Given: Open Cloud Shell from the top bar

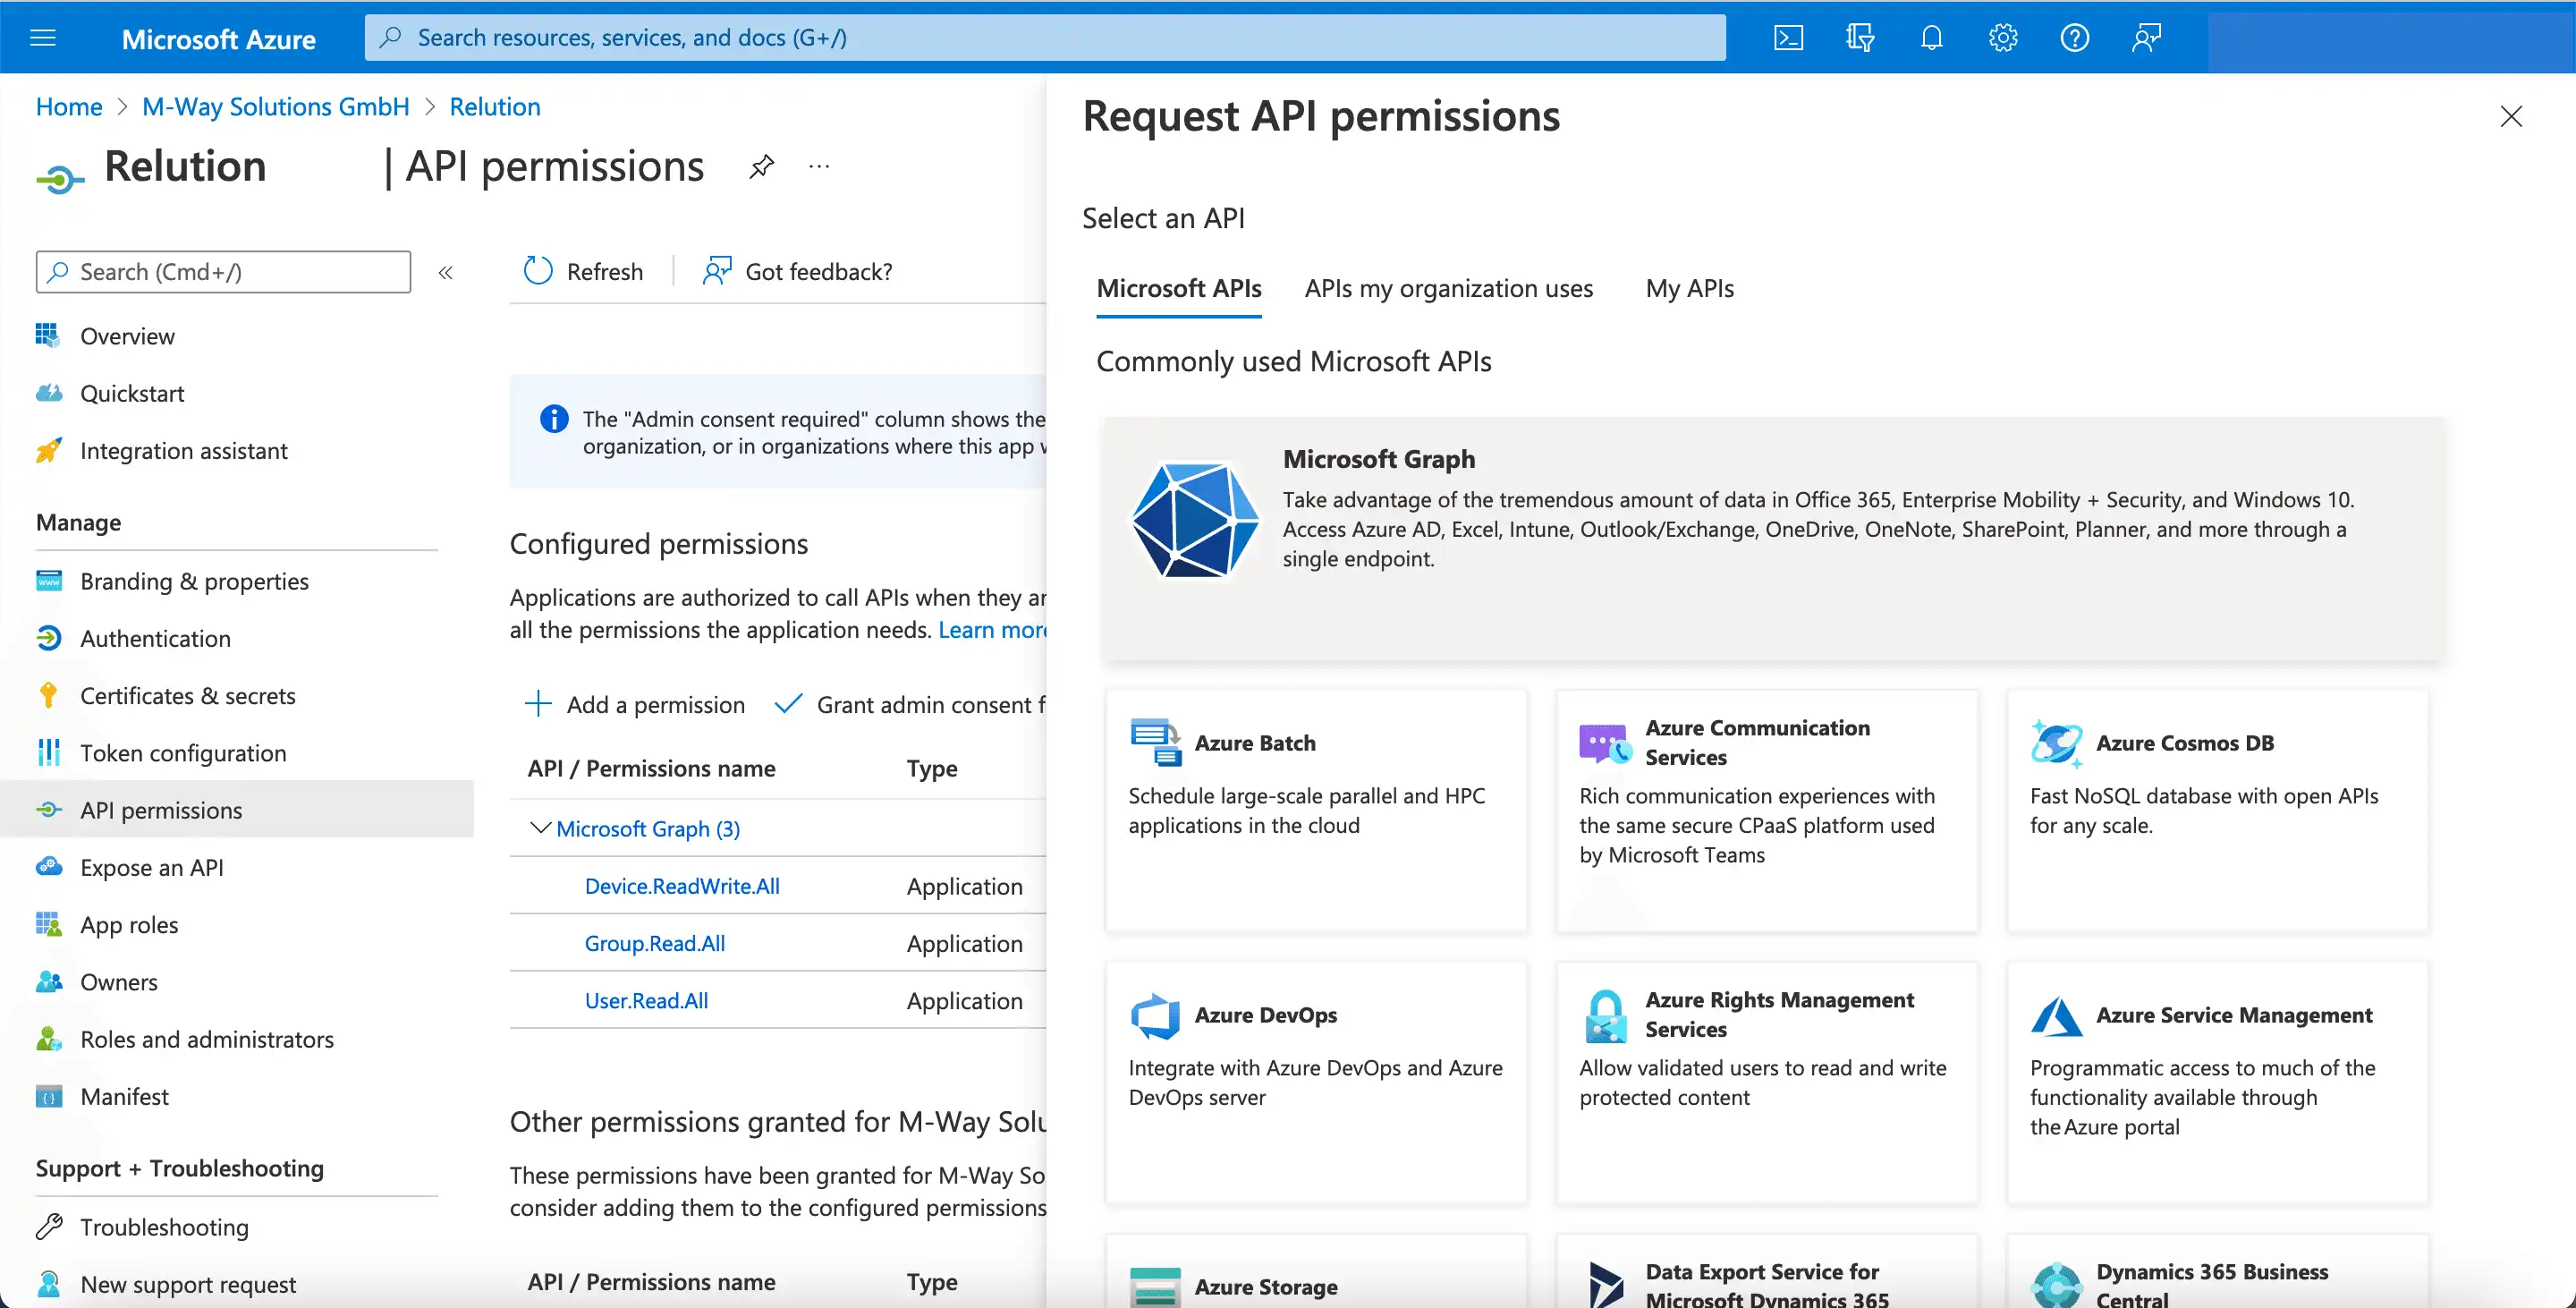Looking at the screenshot, I should [1788, 38].
